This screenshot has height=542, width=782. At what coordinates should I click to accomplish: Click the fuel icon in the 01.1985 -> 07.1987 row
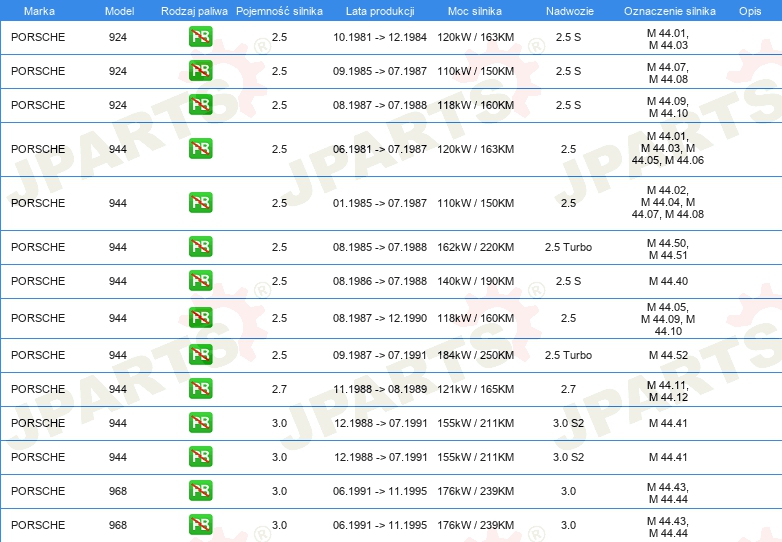[x=200, y=202]
